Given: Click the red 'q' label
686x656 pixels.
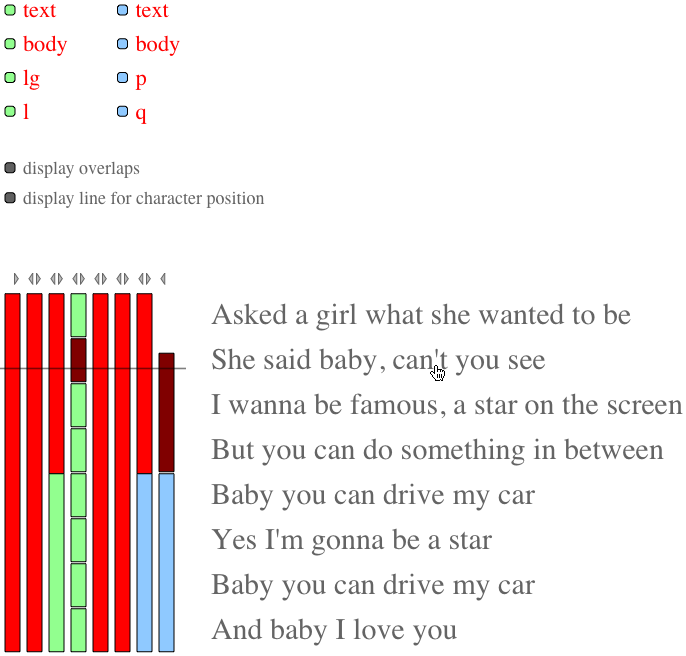Looking at the screenshot, I should click(141, 114).
